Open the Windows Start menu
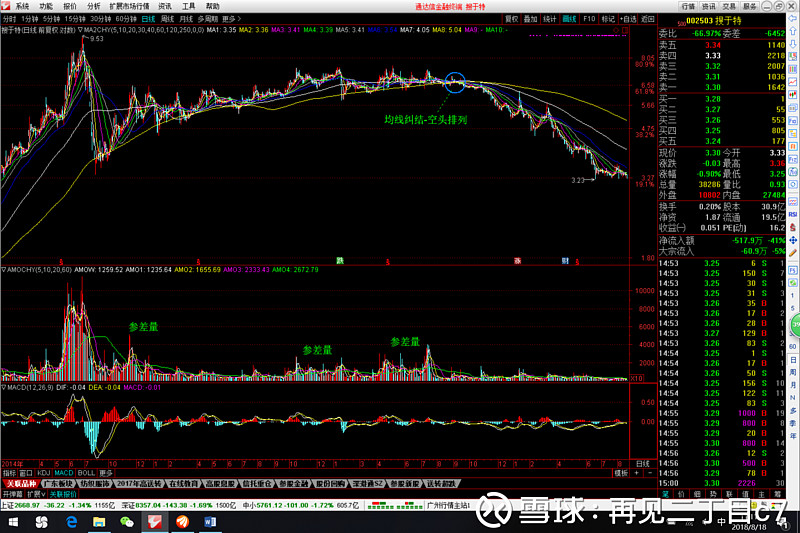Viewport: 800px width, 533px height. pyautogui.click(x=13, y=522)
